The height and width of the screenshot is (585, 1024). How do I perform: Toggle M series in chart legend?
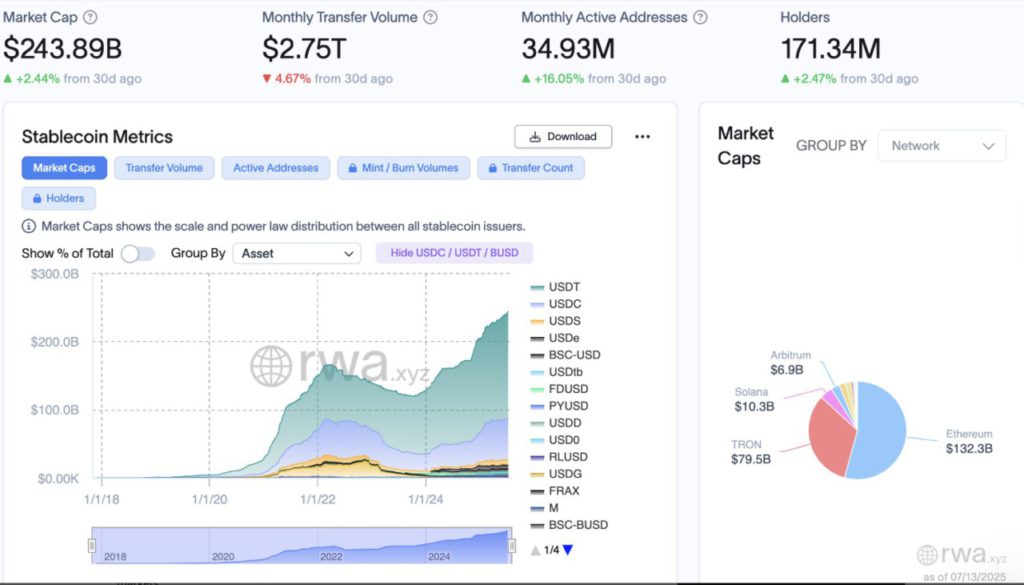point(545,508)
